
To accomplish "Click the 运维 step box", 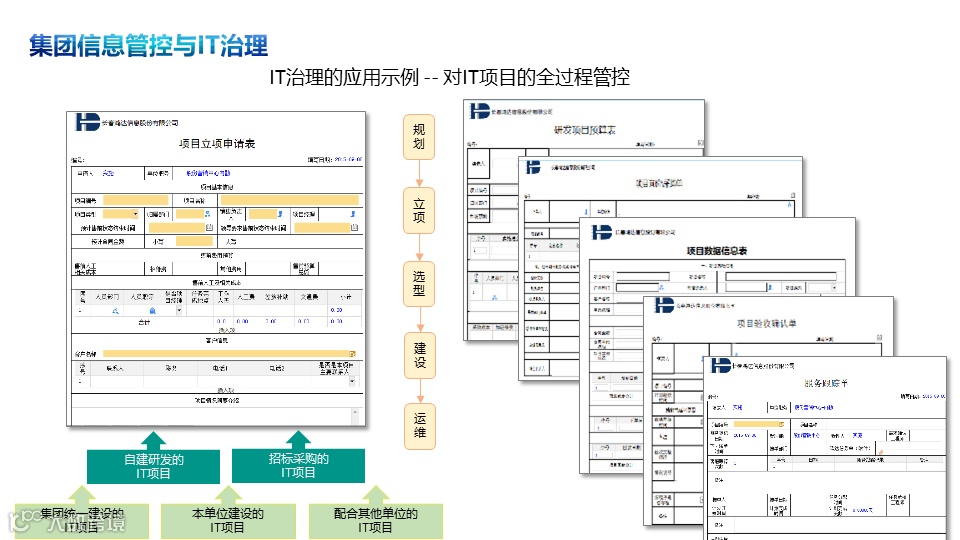I will (x=419, y=426).
